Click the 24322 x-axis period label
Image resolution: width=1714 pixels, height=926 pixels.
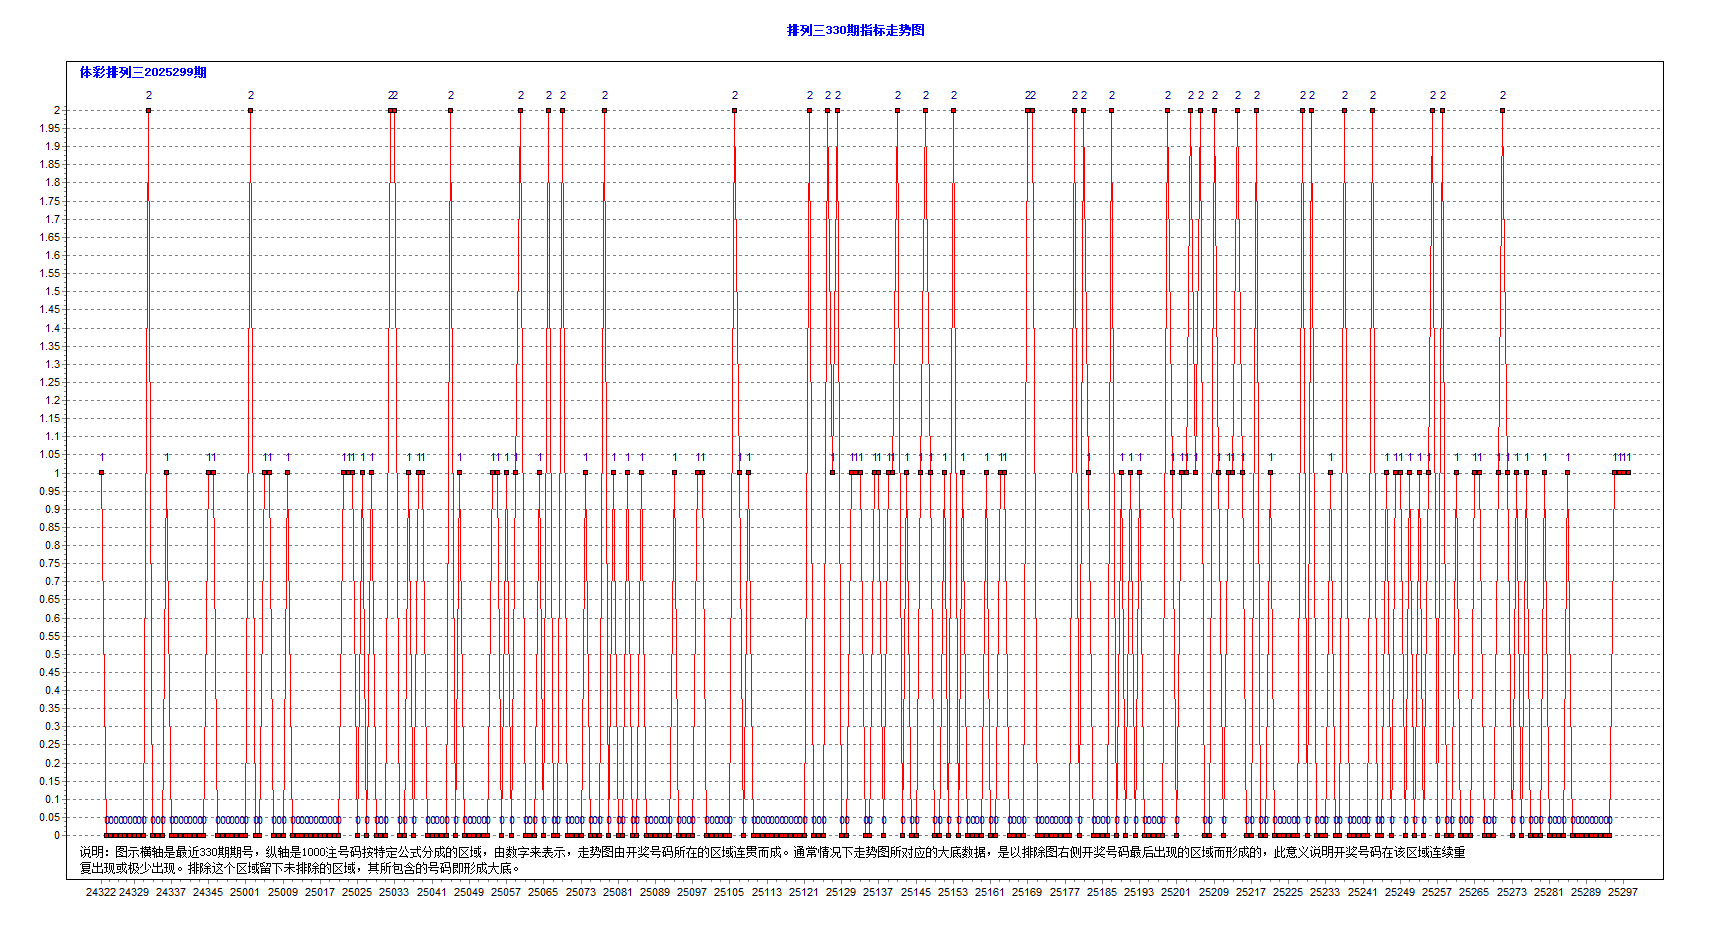tap(100, 892)
